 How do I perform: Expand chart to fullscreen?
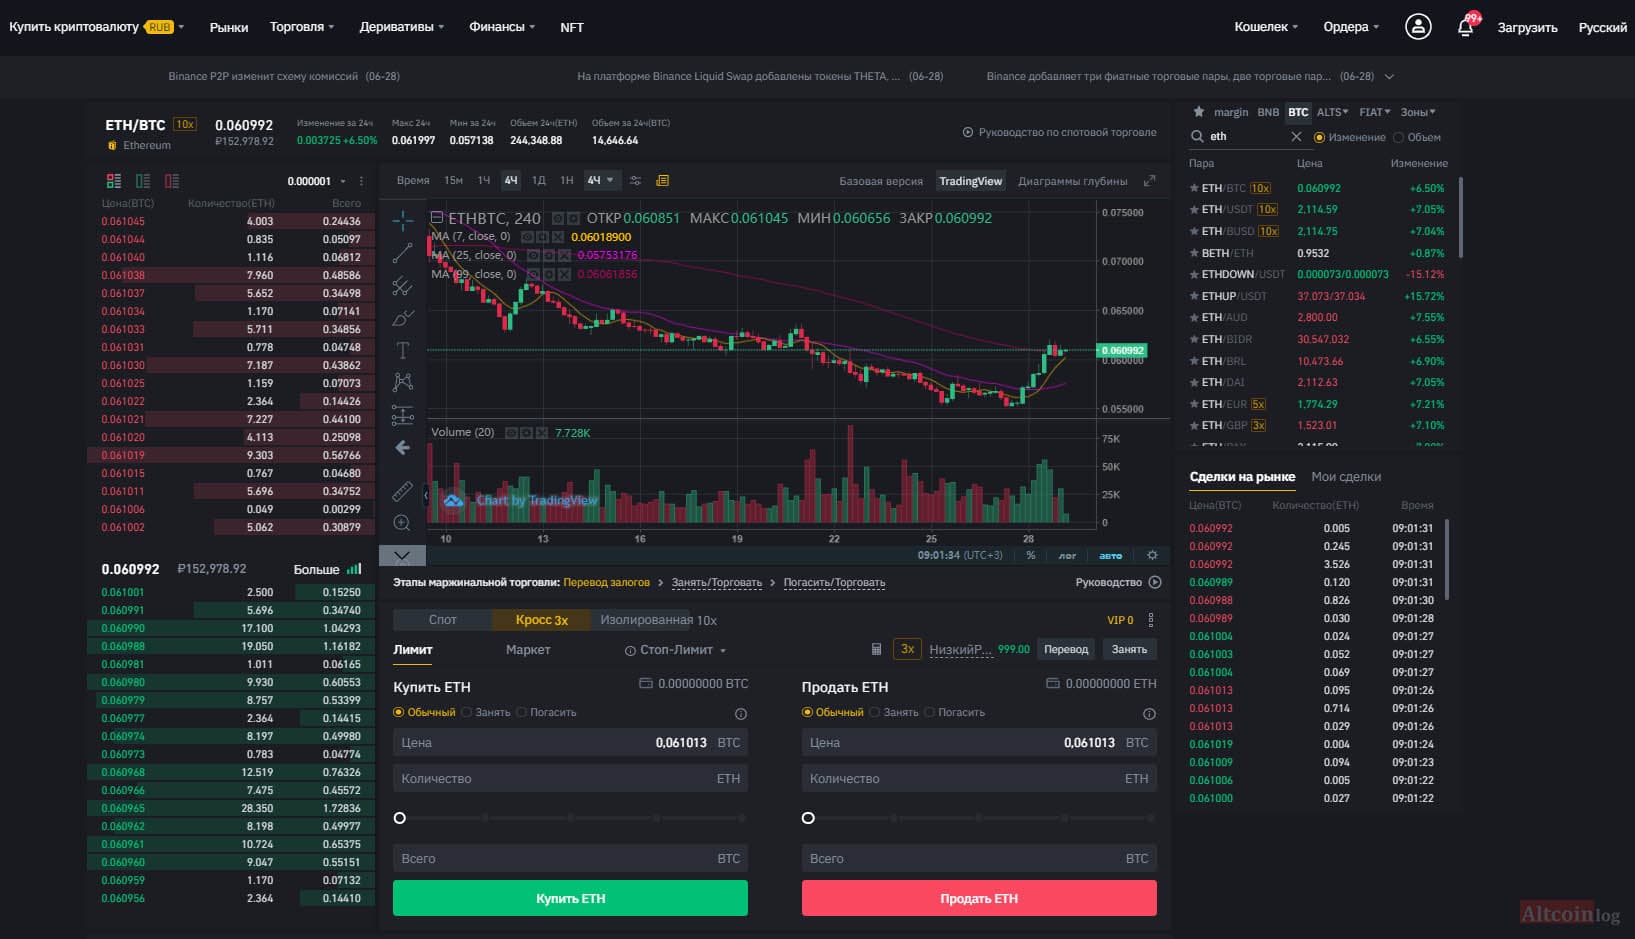1150,181
